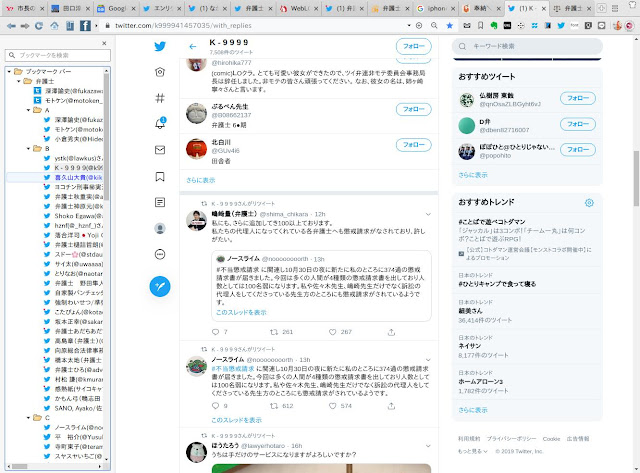Follow ぽぽひと in recommendations

click(578, 150)
